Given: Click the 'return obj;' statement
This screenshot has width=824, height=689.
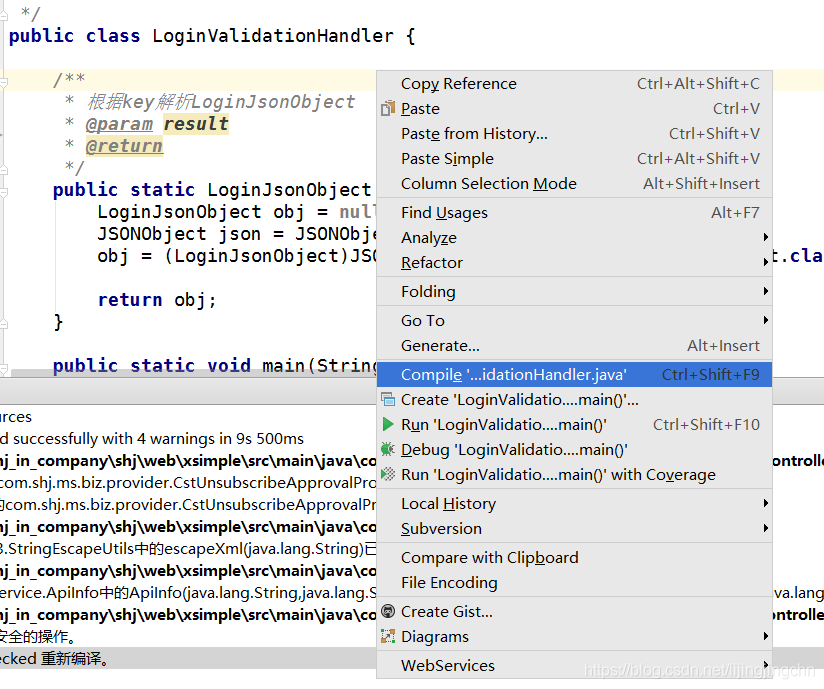Looking at the screenshot, I should click(157, 300).
